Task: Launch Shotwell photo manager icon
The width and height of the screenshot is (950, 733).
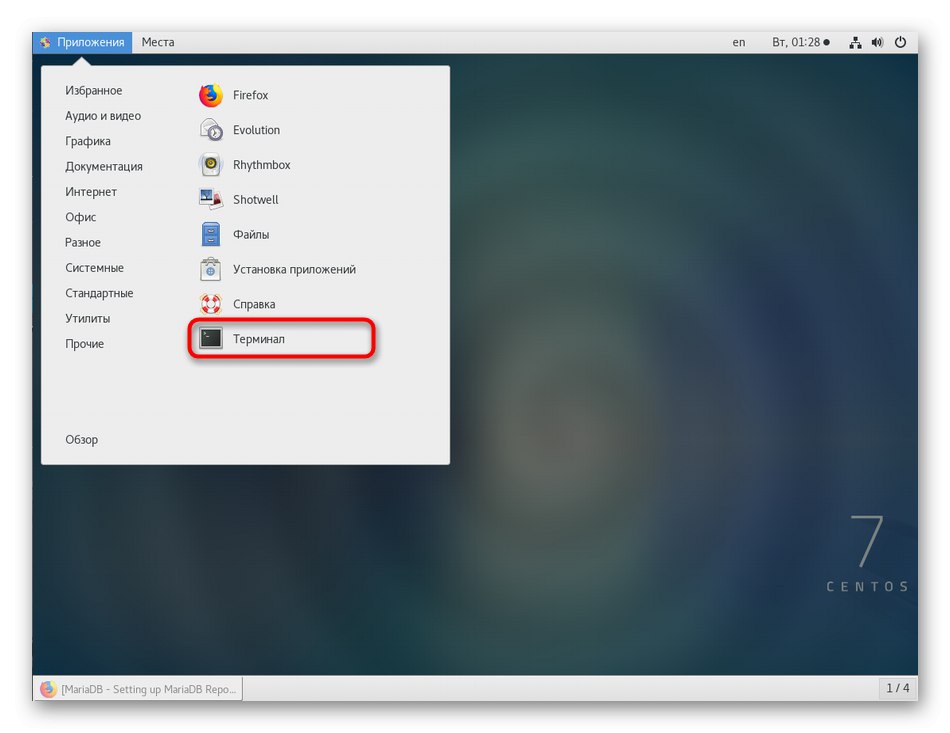Action: click(x=211, y=199)
